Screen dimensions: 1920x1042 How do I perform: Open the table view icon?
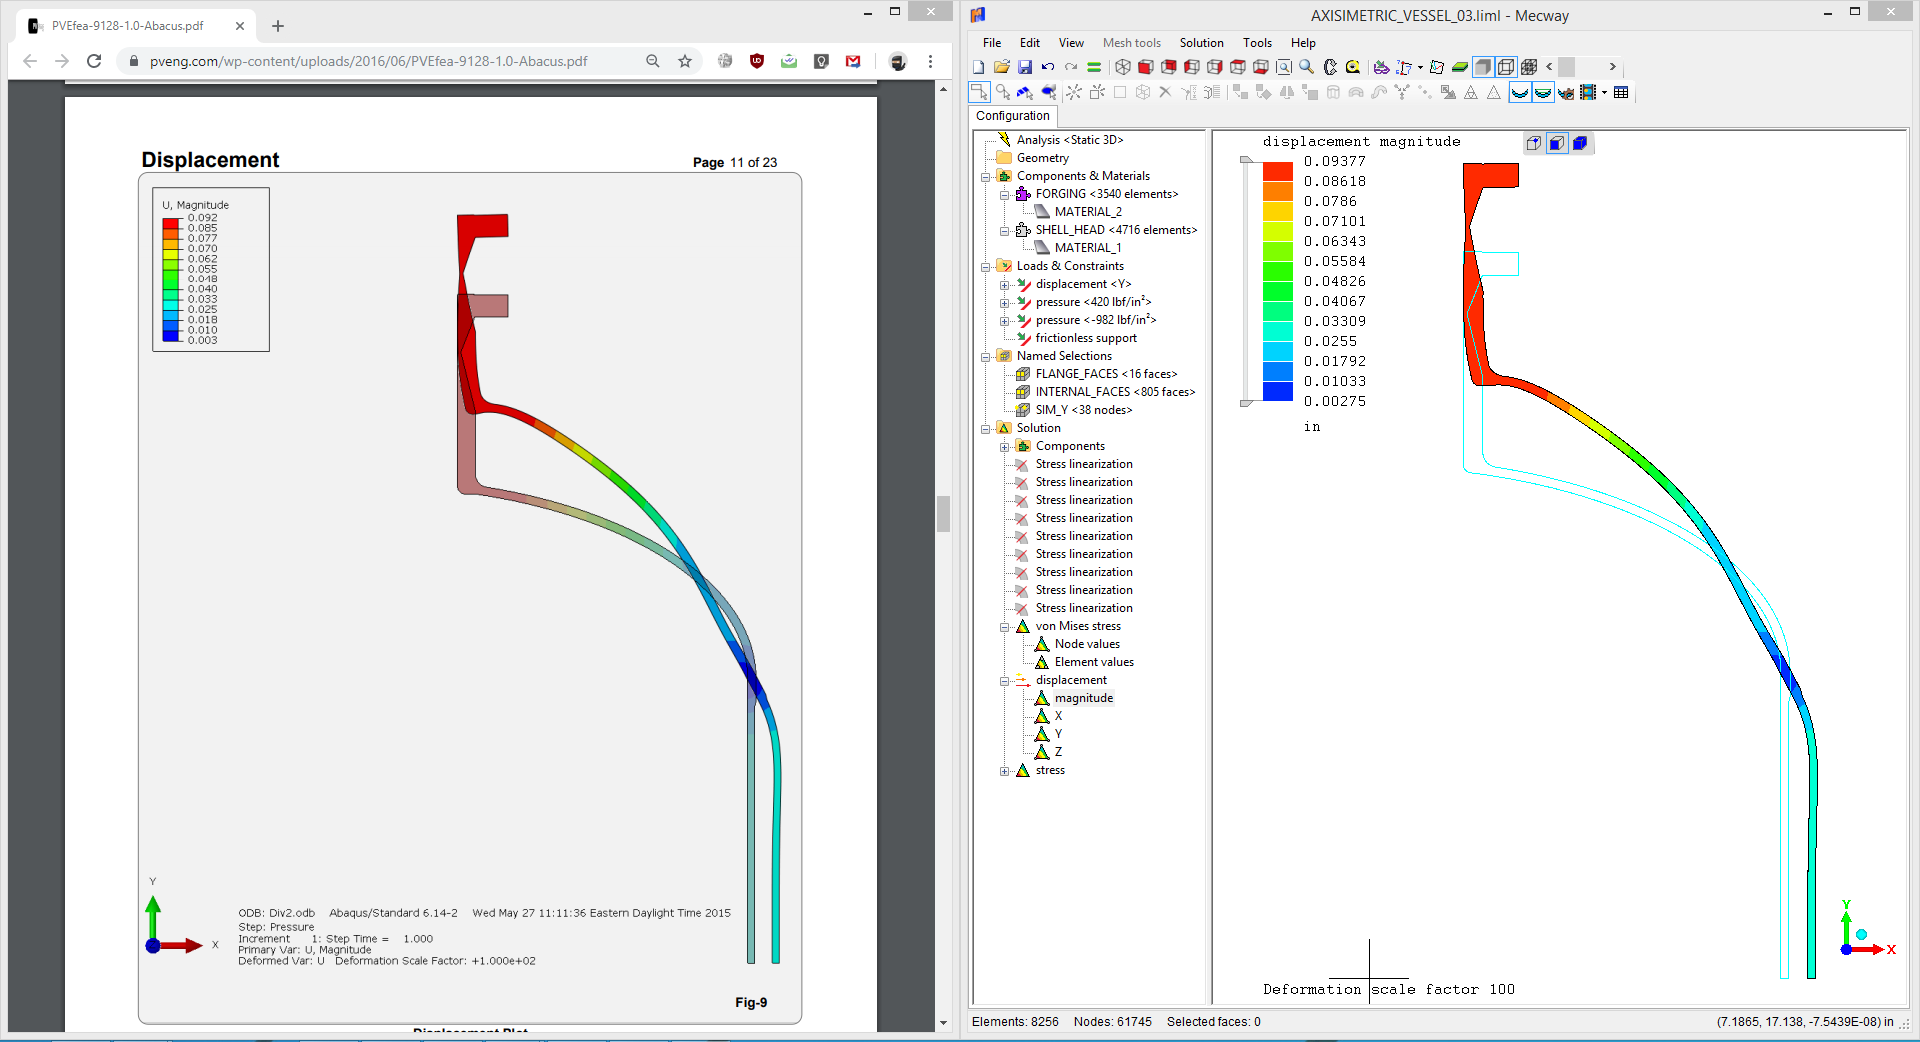click(x=1621, y=92)
